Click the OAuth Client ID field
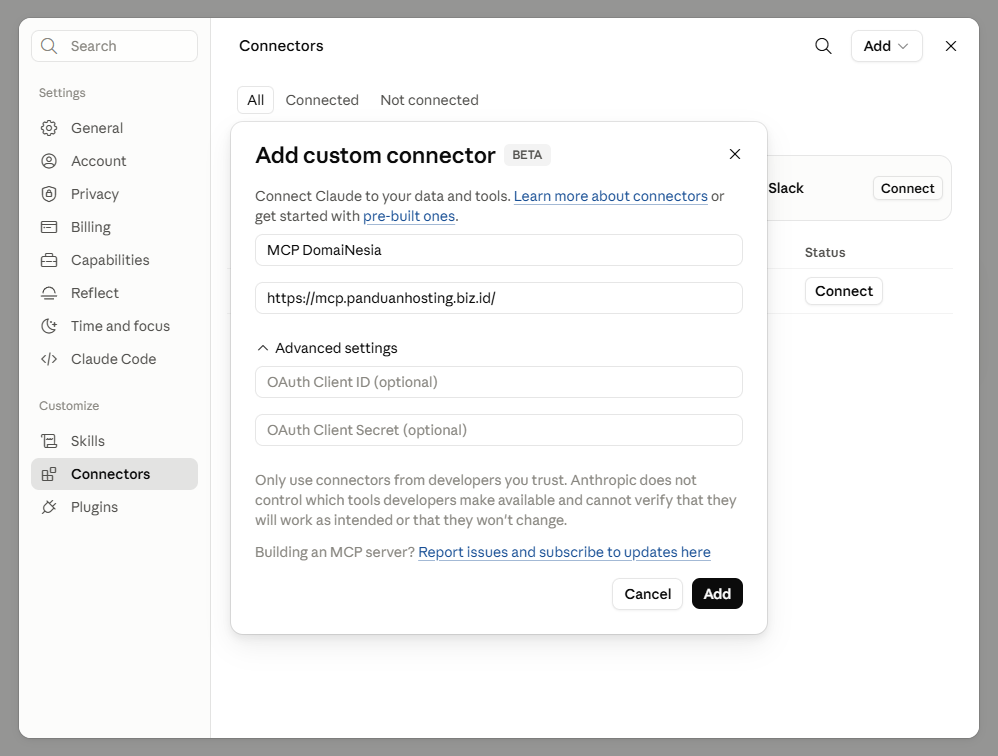 (x=499, y=382)
